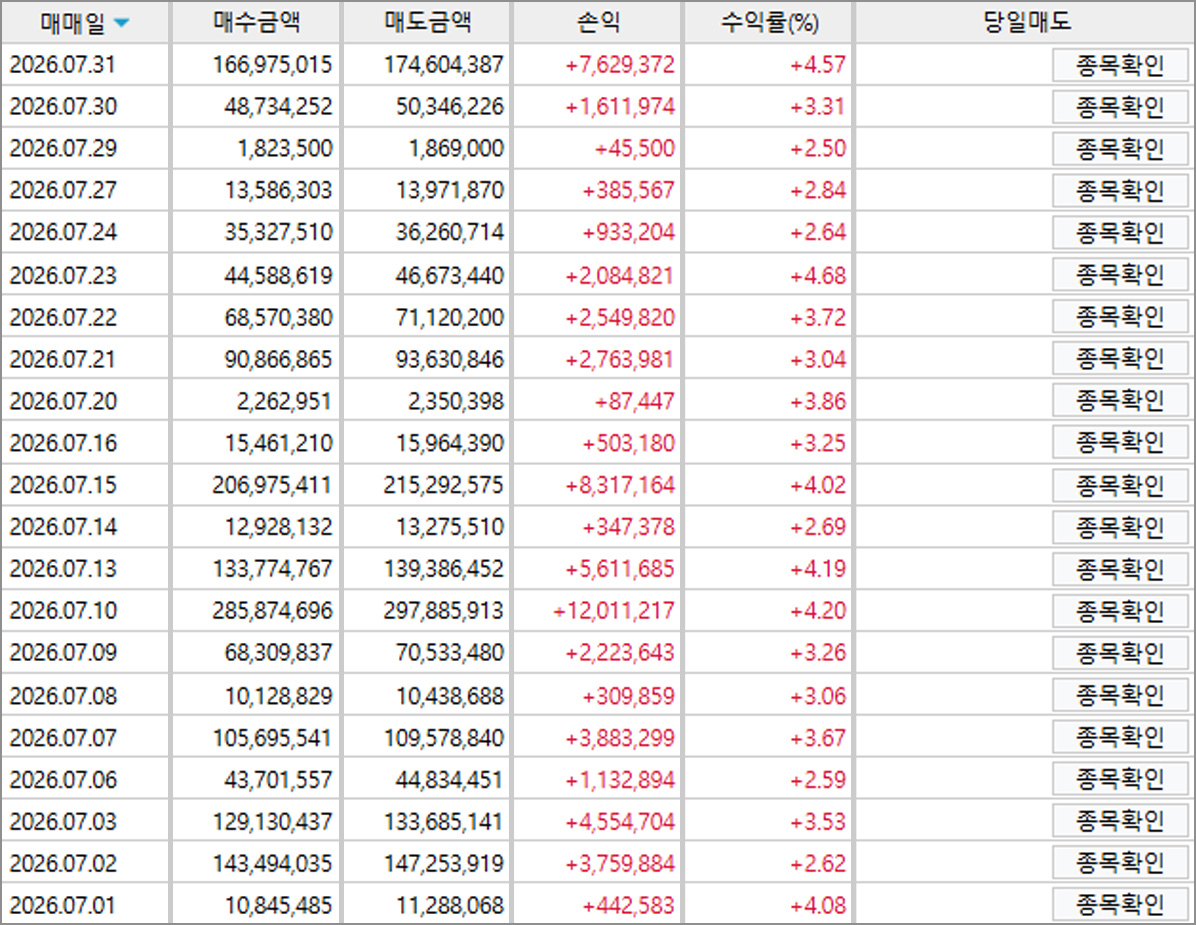1196x925 pixels.
Task: Click the sell amount 109,578,840
Action: pos(443,738)
